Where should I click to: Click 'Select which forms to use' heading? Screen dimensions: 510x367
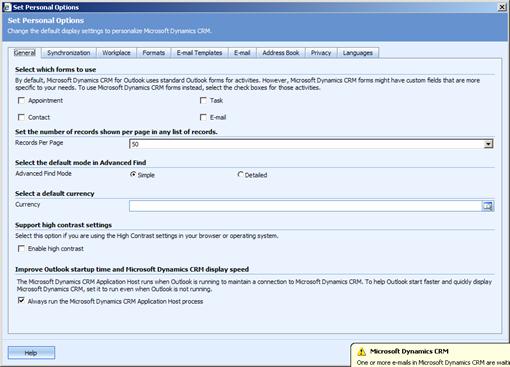point(56,69)
